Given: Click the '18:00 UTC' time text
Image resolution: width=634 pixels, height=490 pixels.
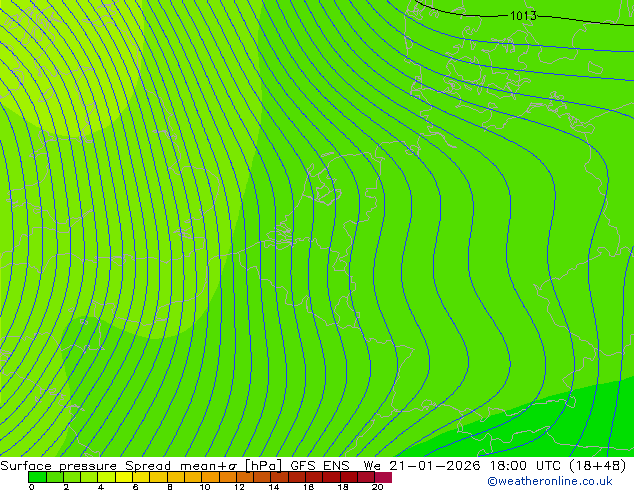Looking at the screenshot, I should click(528, 466).
